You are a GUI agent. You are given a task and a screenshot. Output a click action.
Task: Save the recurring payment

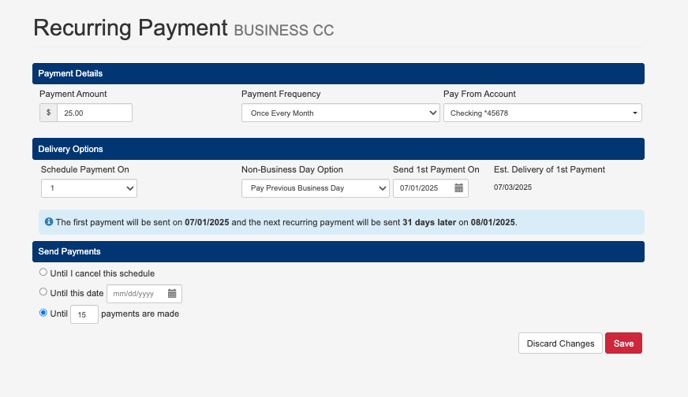(x=624, y=343)
